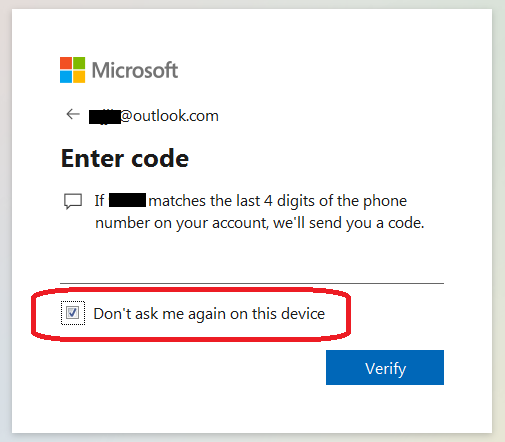Go back using the left arrow icon
Viewport: 505px width, 442px height.
click(x=73, y=114)
